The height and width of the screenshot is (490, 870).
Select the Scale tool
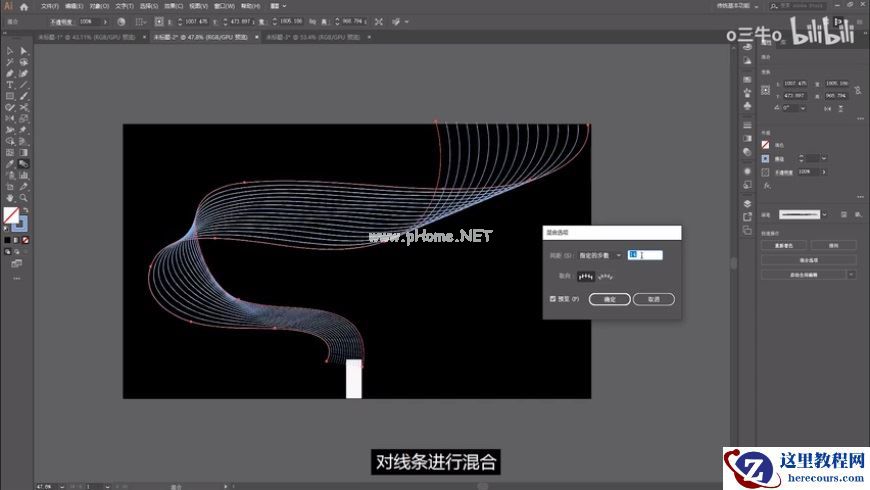(x=24, y=119)
